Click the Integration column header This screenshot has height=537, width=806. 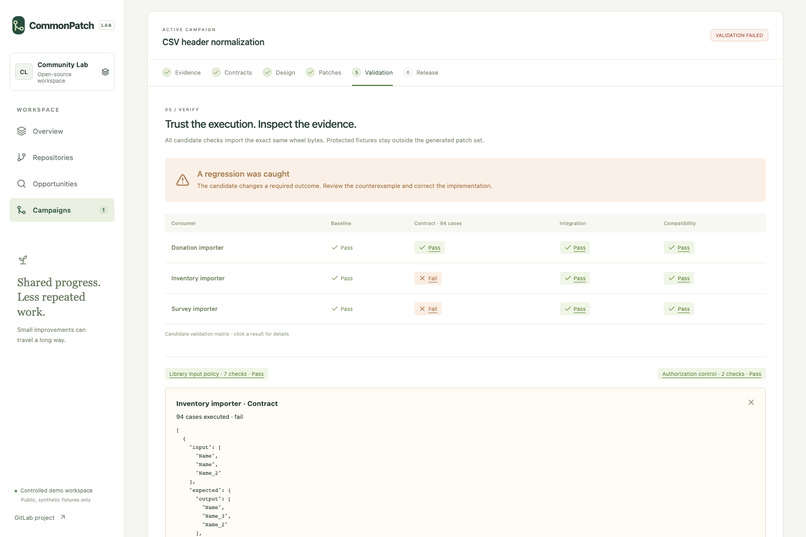tap(573, 224)
